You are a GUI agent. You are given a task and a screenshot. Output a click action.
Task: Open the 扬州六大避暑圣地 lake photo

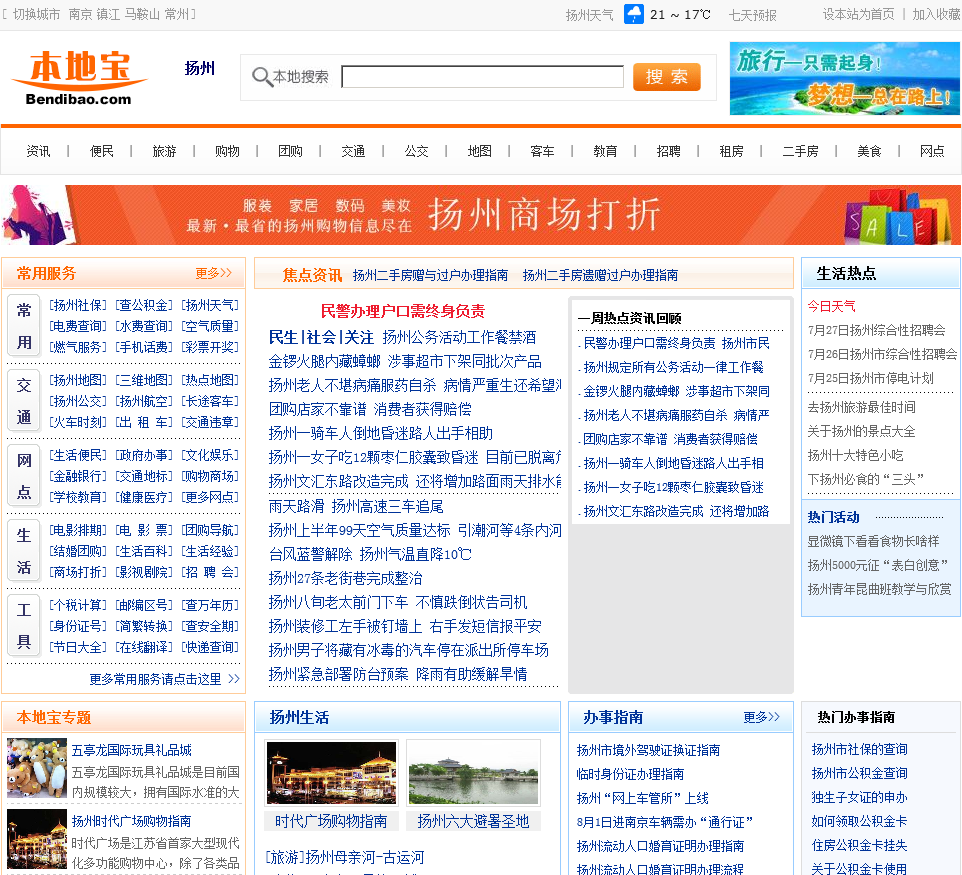tap(473, 773)
